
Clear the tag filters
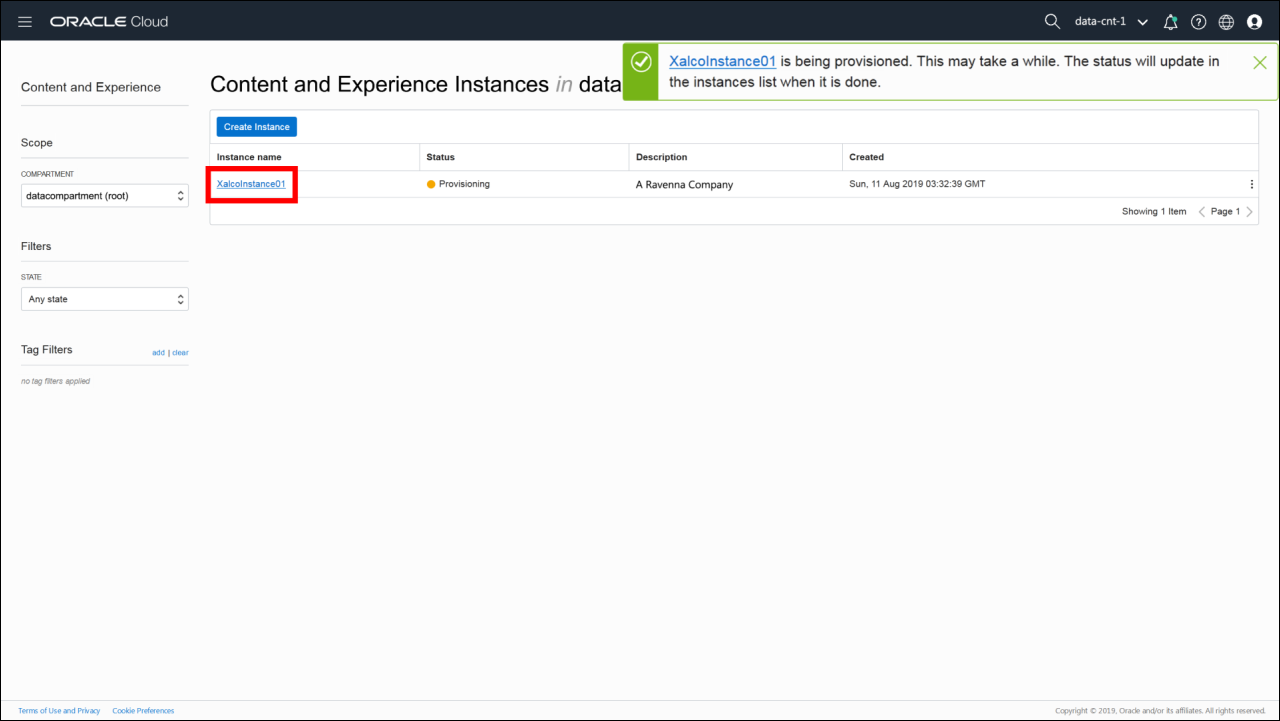click(180, 353)
